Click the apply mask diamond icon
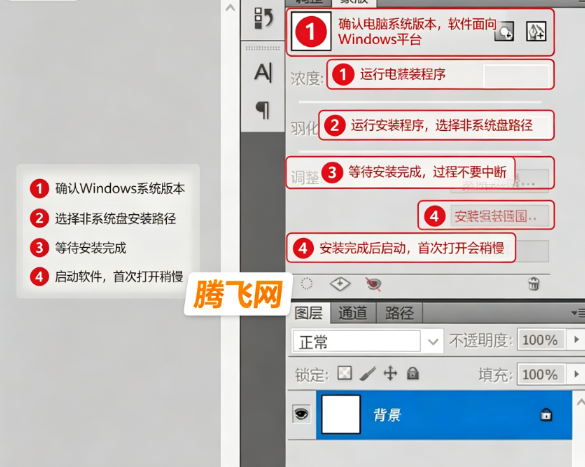 340,284
